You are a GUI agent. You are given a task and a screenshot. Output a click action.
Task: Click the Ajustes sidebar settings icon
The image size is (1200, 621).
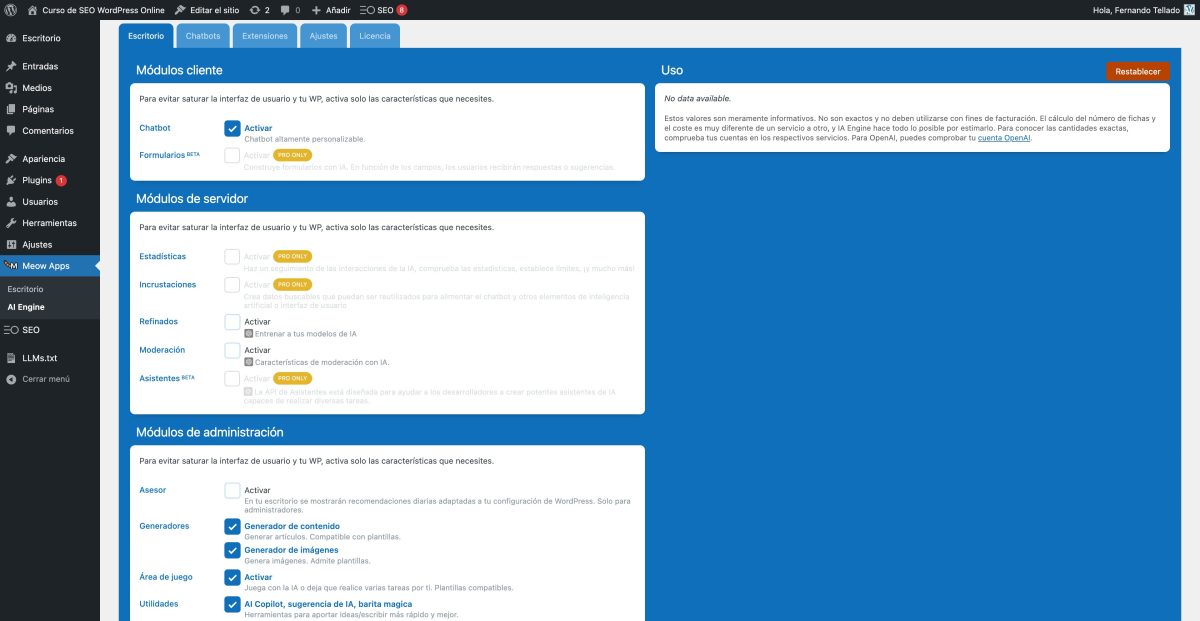point(11,244)
